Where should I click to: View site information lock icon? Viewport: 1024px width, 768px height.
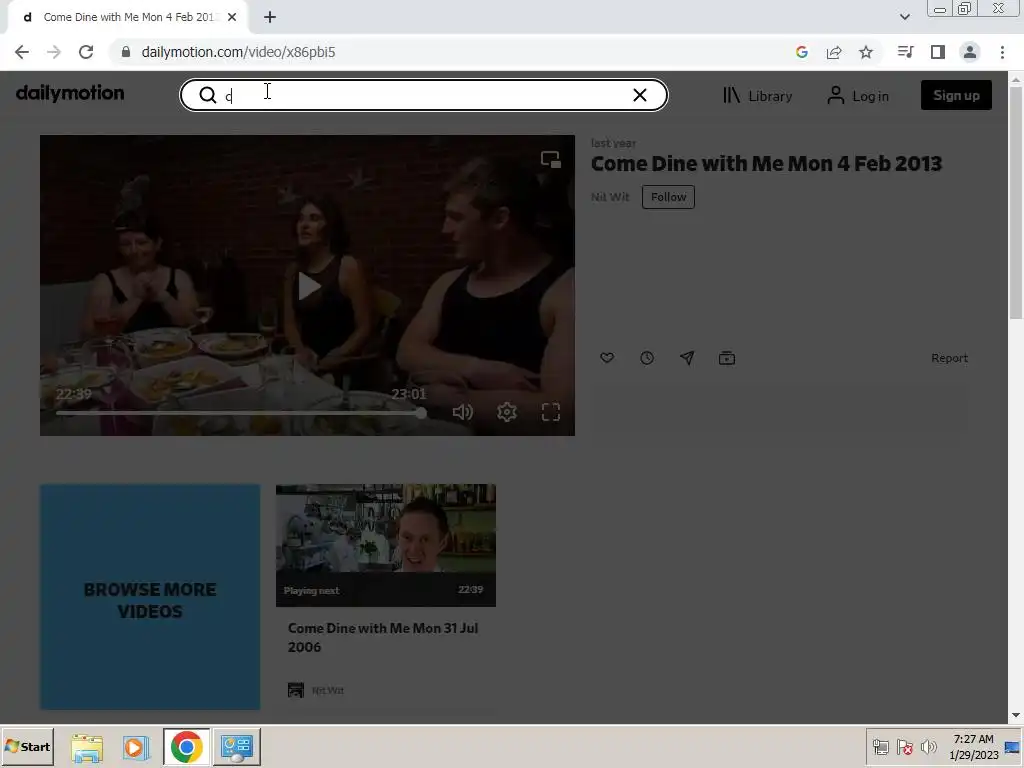click(126, 52)
